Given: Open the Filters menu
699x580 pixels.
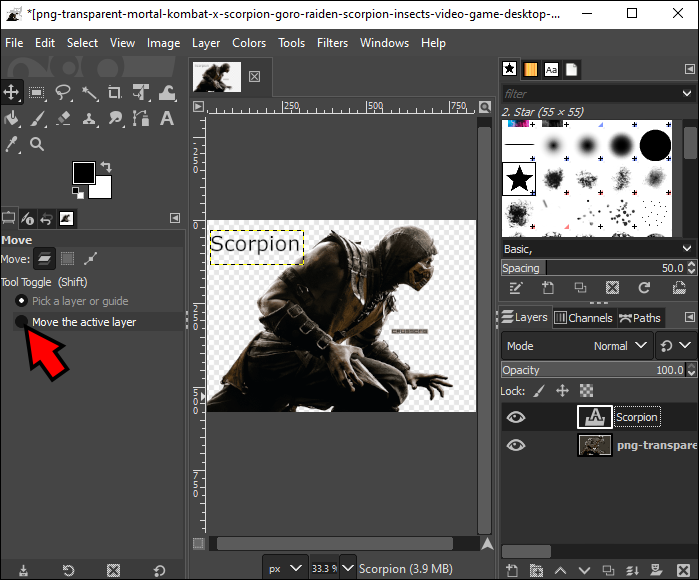Looking at the screenshot, I should pyautogui.click(x=332, y=43).
